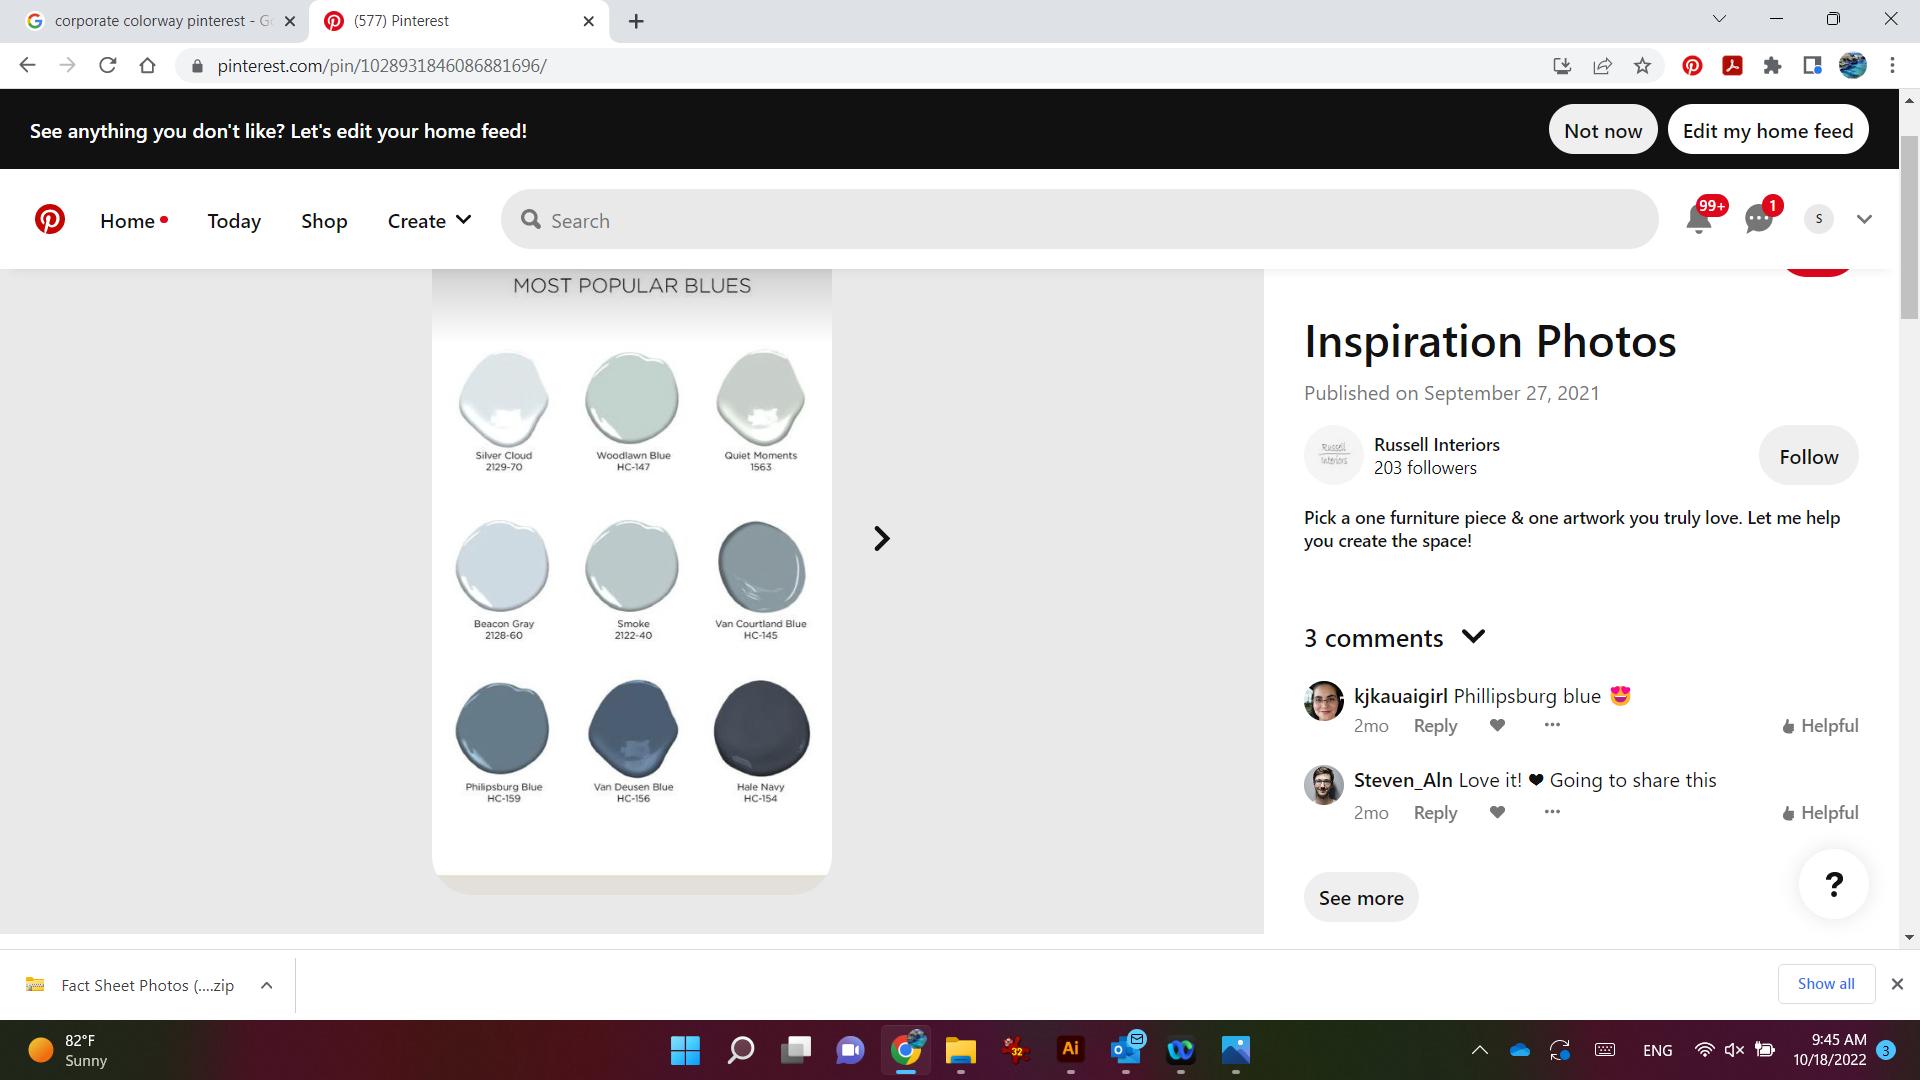The image size is (1920, 1080).
Task: Close the corporate colorway tab
Action: click(289, 21)
